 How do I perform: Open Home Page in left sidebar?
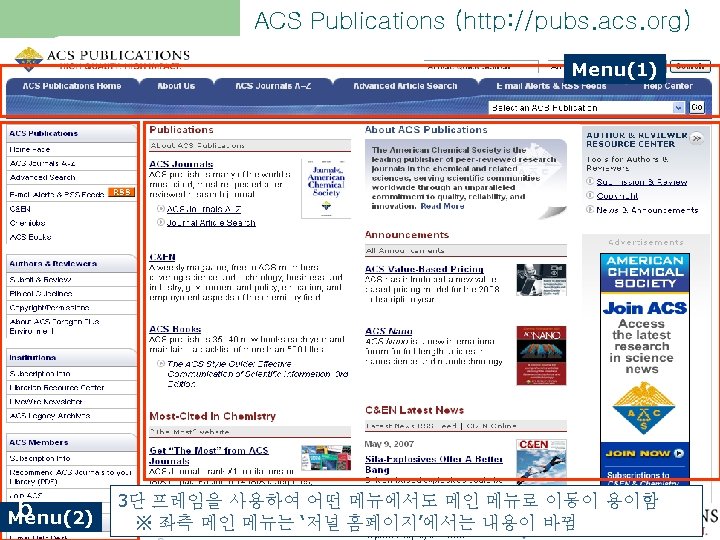(x=30, y=150)
